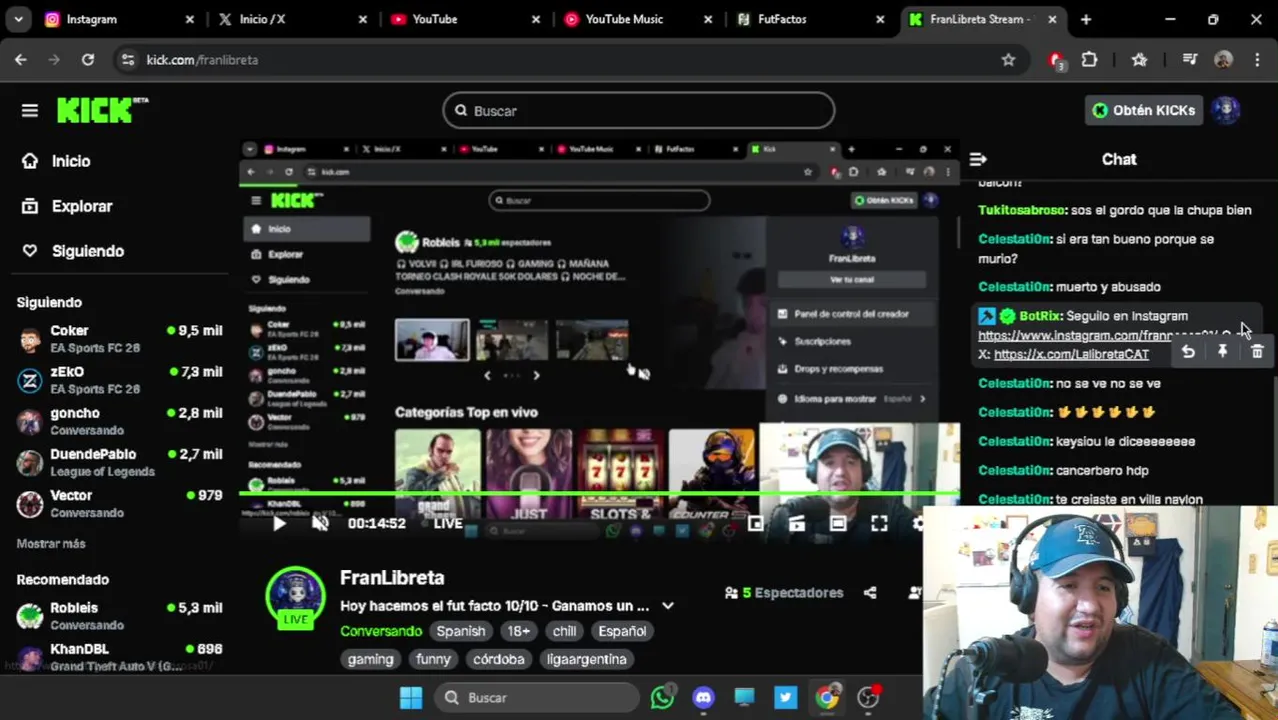Image resolution: width=1278 pixels, height=720 pixels.
Task: Click the KICK logo
Action: tap(102, 110)
